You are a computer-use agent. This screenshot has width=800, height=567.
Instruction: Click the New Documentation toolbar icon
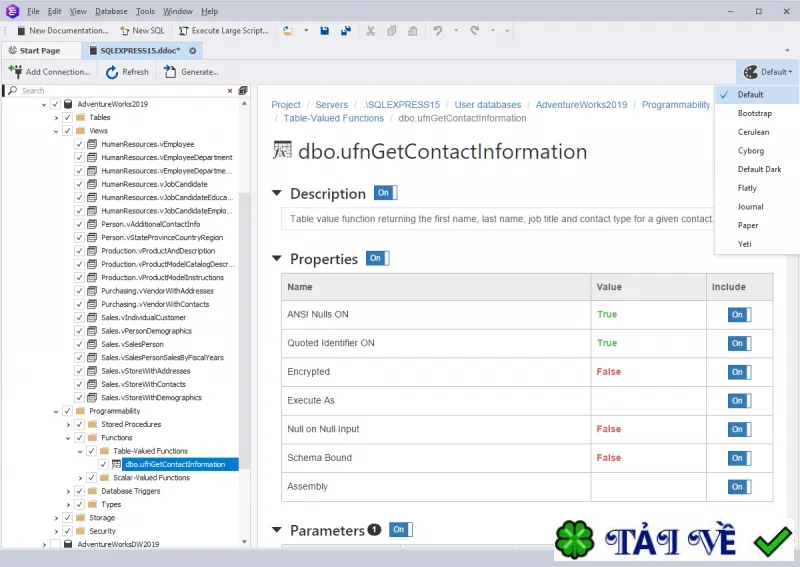(21, 31)
